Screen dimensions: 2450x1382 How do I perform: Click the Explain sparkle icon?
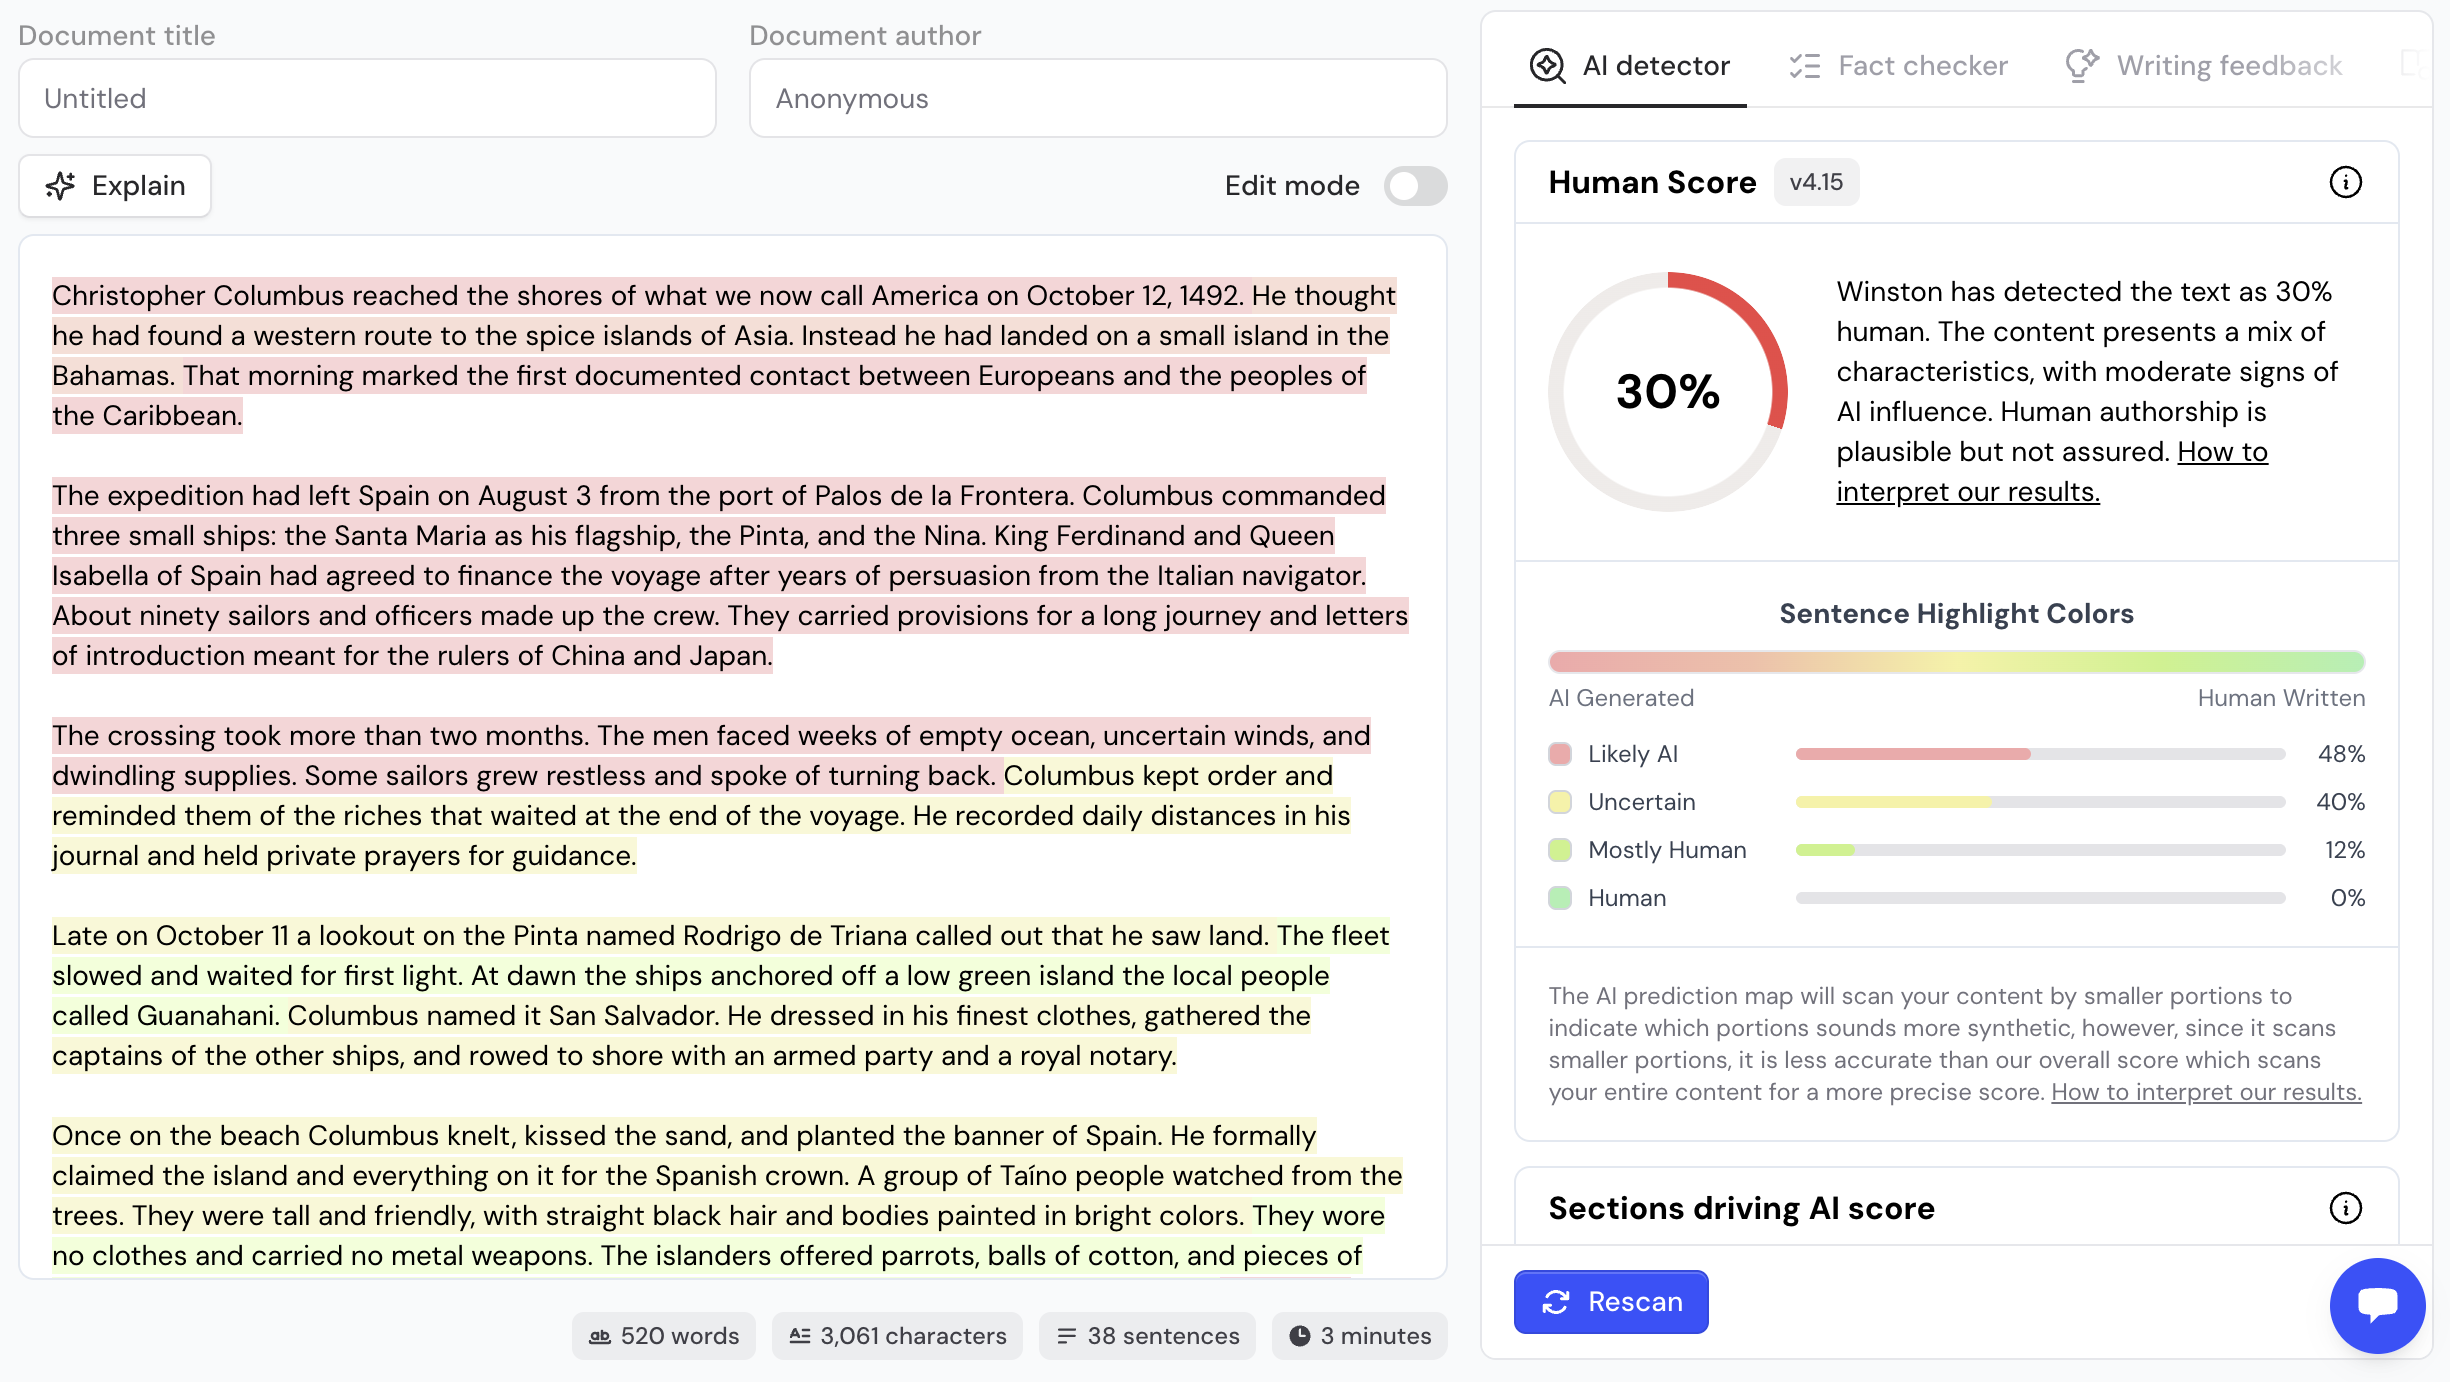(60, 186)
